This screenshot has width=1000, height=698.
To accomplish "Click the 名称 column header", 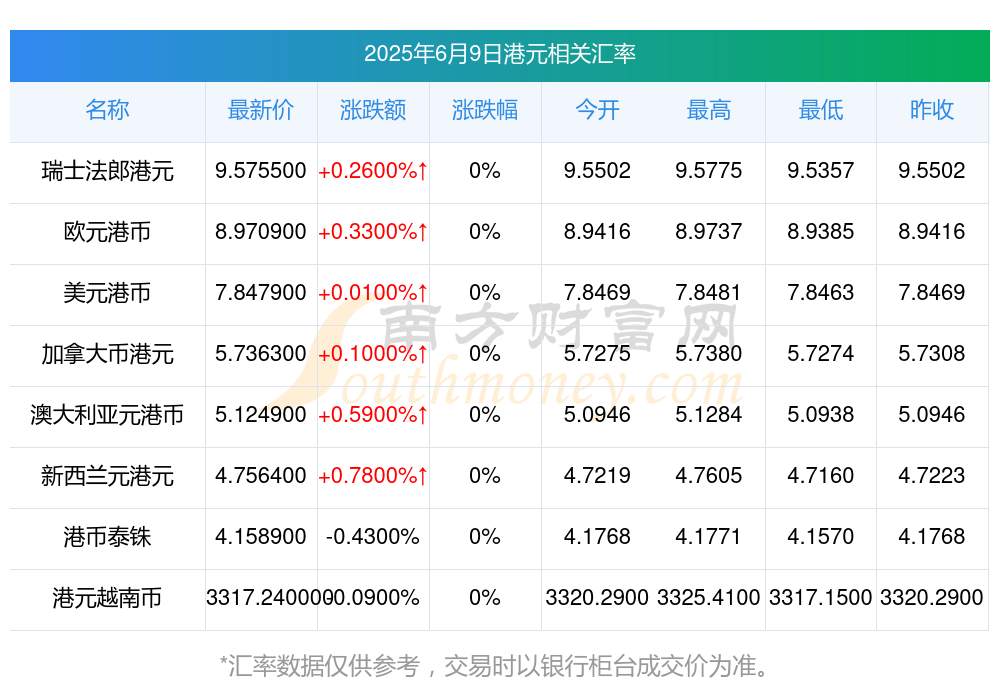I will coord(107,110).
